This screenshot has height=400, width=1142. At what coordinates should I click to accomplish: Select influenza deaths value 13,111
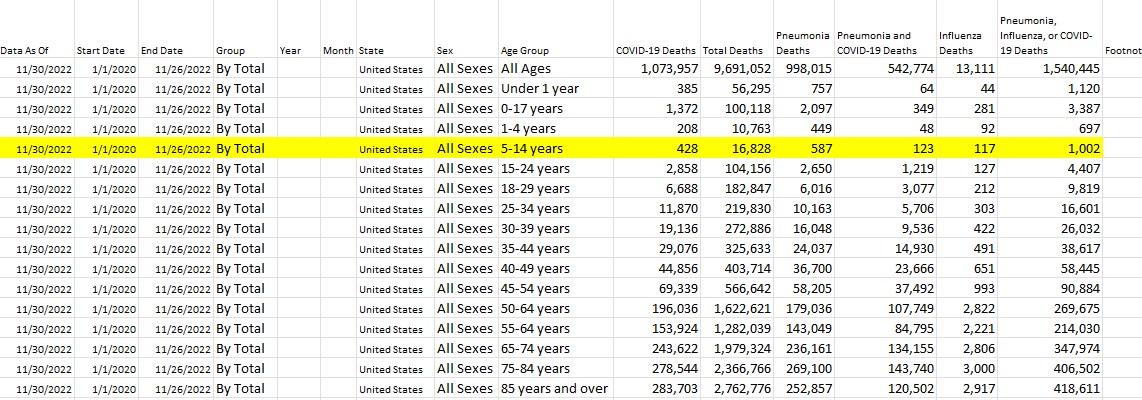[x=966, y=69]
